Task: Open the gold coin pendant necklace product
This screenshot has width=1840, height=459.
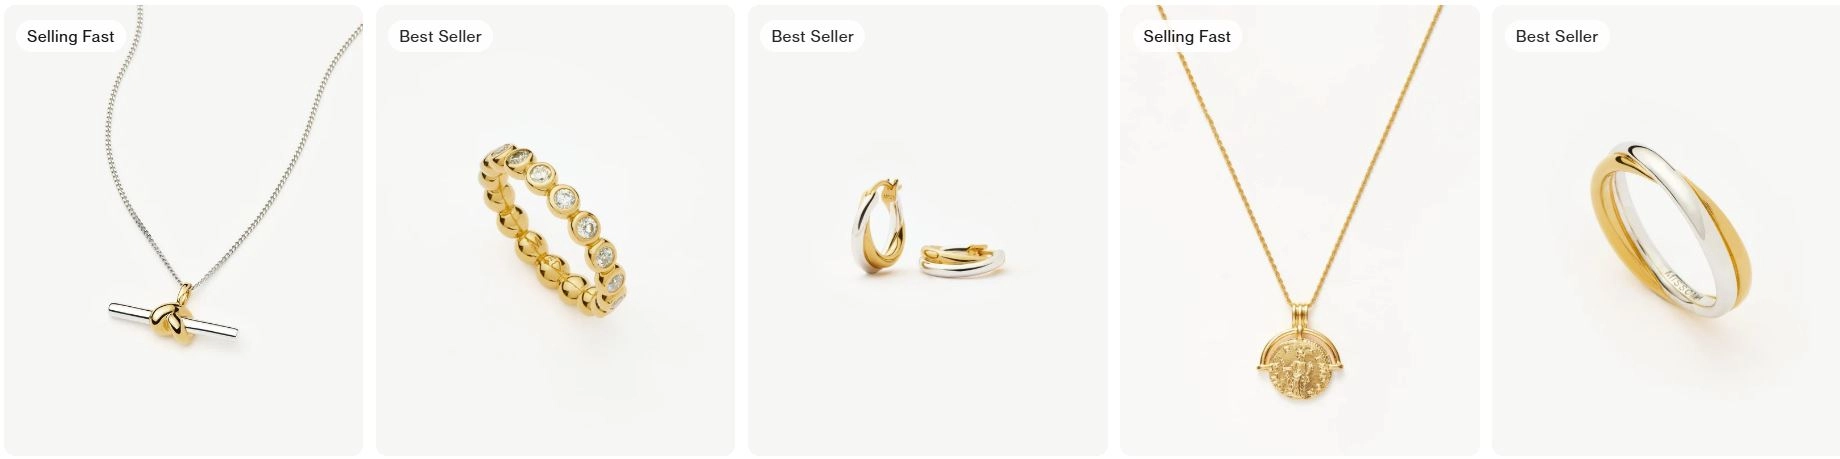Action: pos(1299,230)
